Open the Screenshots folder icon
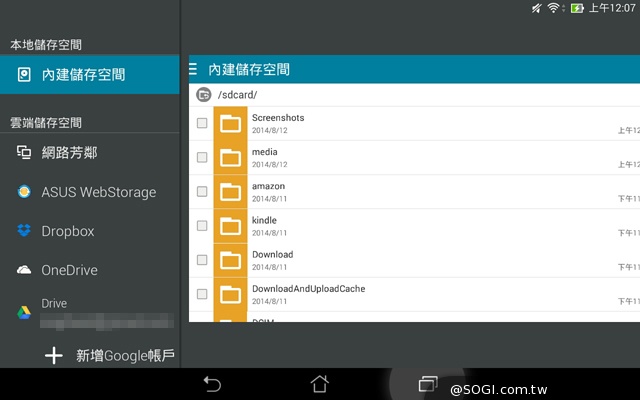This screenshot has height=400, width=640. click(230, 123)
